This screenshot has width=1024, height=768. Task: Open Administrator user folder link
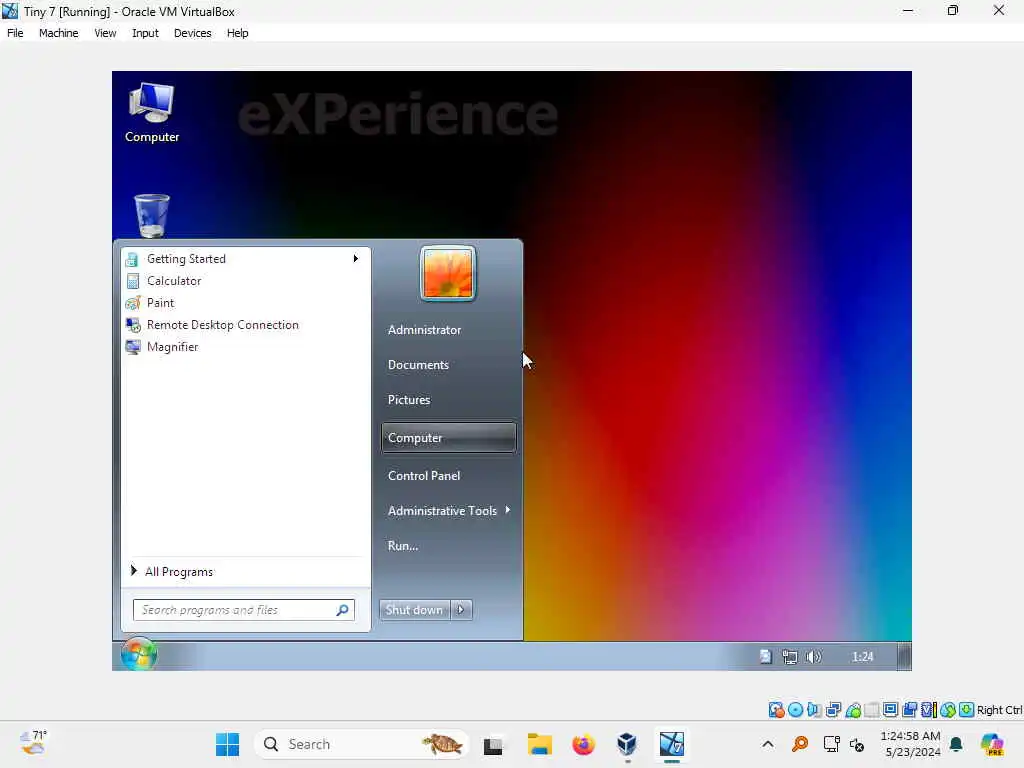pyautogui.click(x=424, y=330)
